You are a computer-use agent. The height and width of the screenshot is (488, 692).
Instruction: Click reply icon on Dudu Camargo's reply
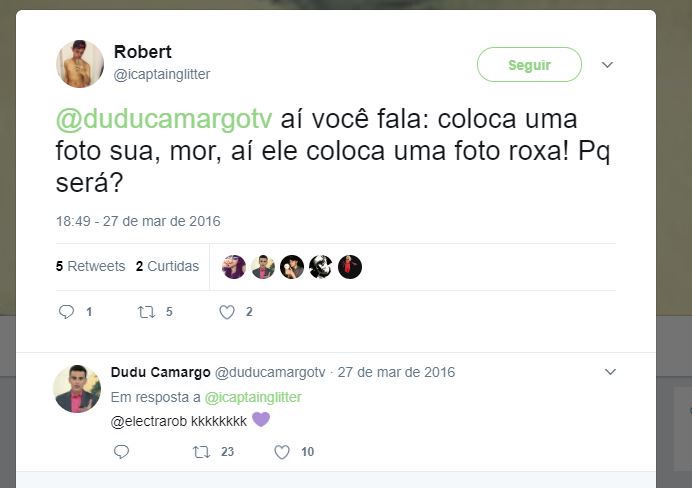coord(121,451)
